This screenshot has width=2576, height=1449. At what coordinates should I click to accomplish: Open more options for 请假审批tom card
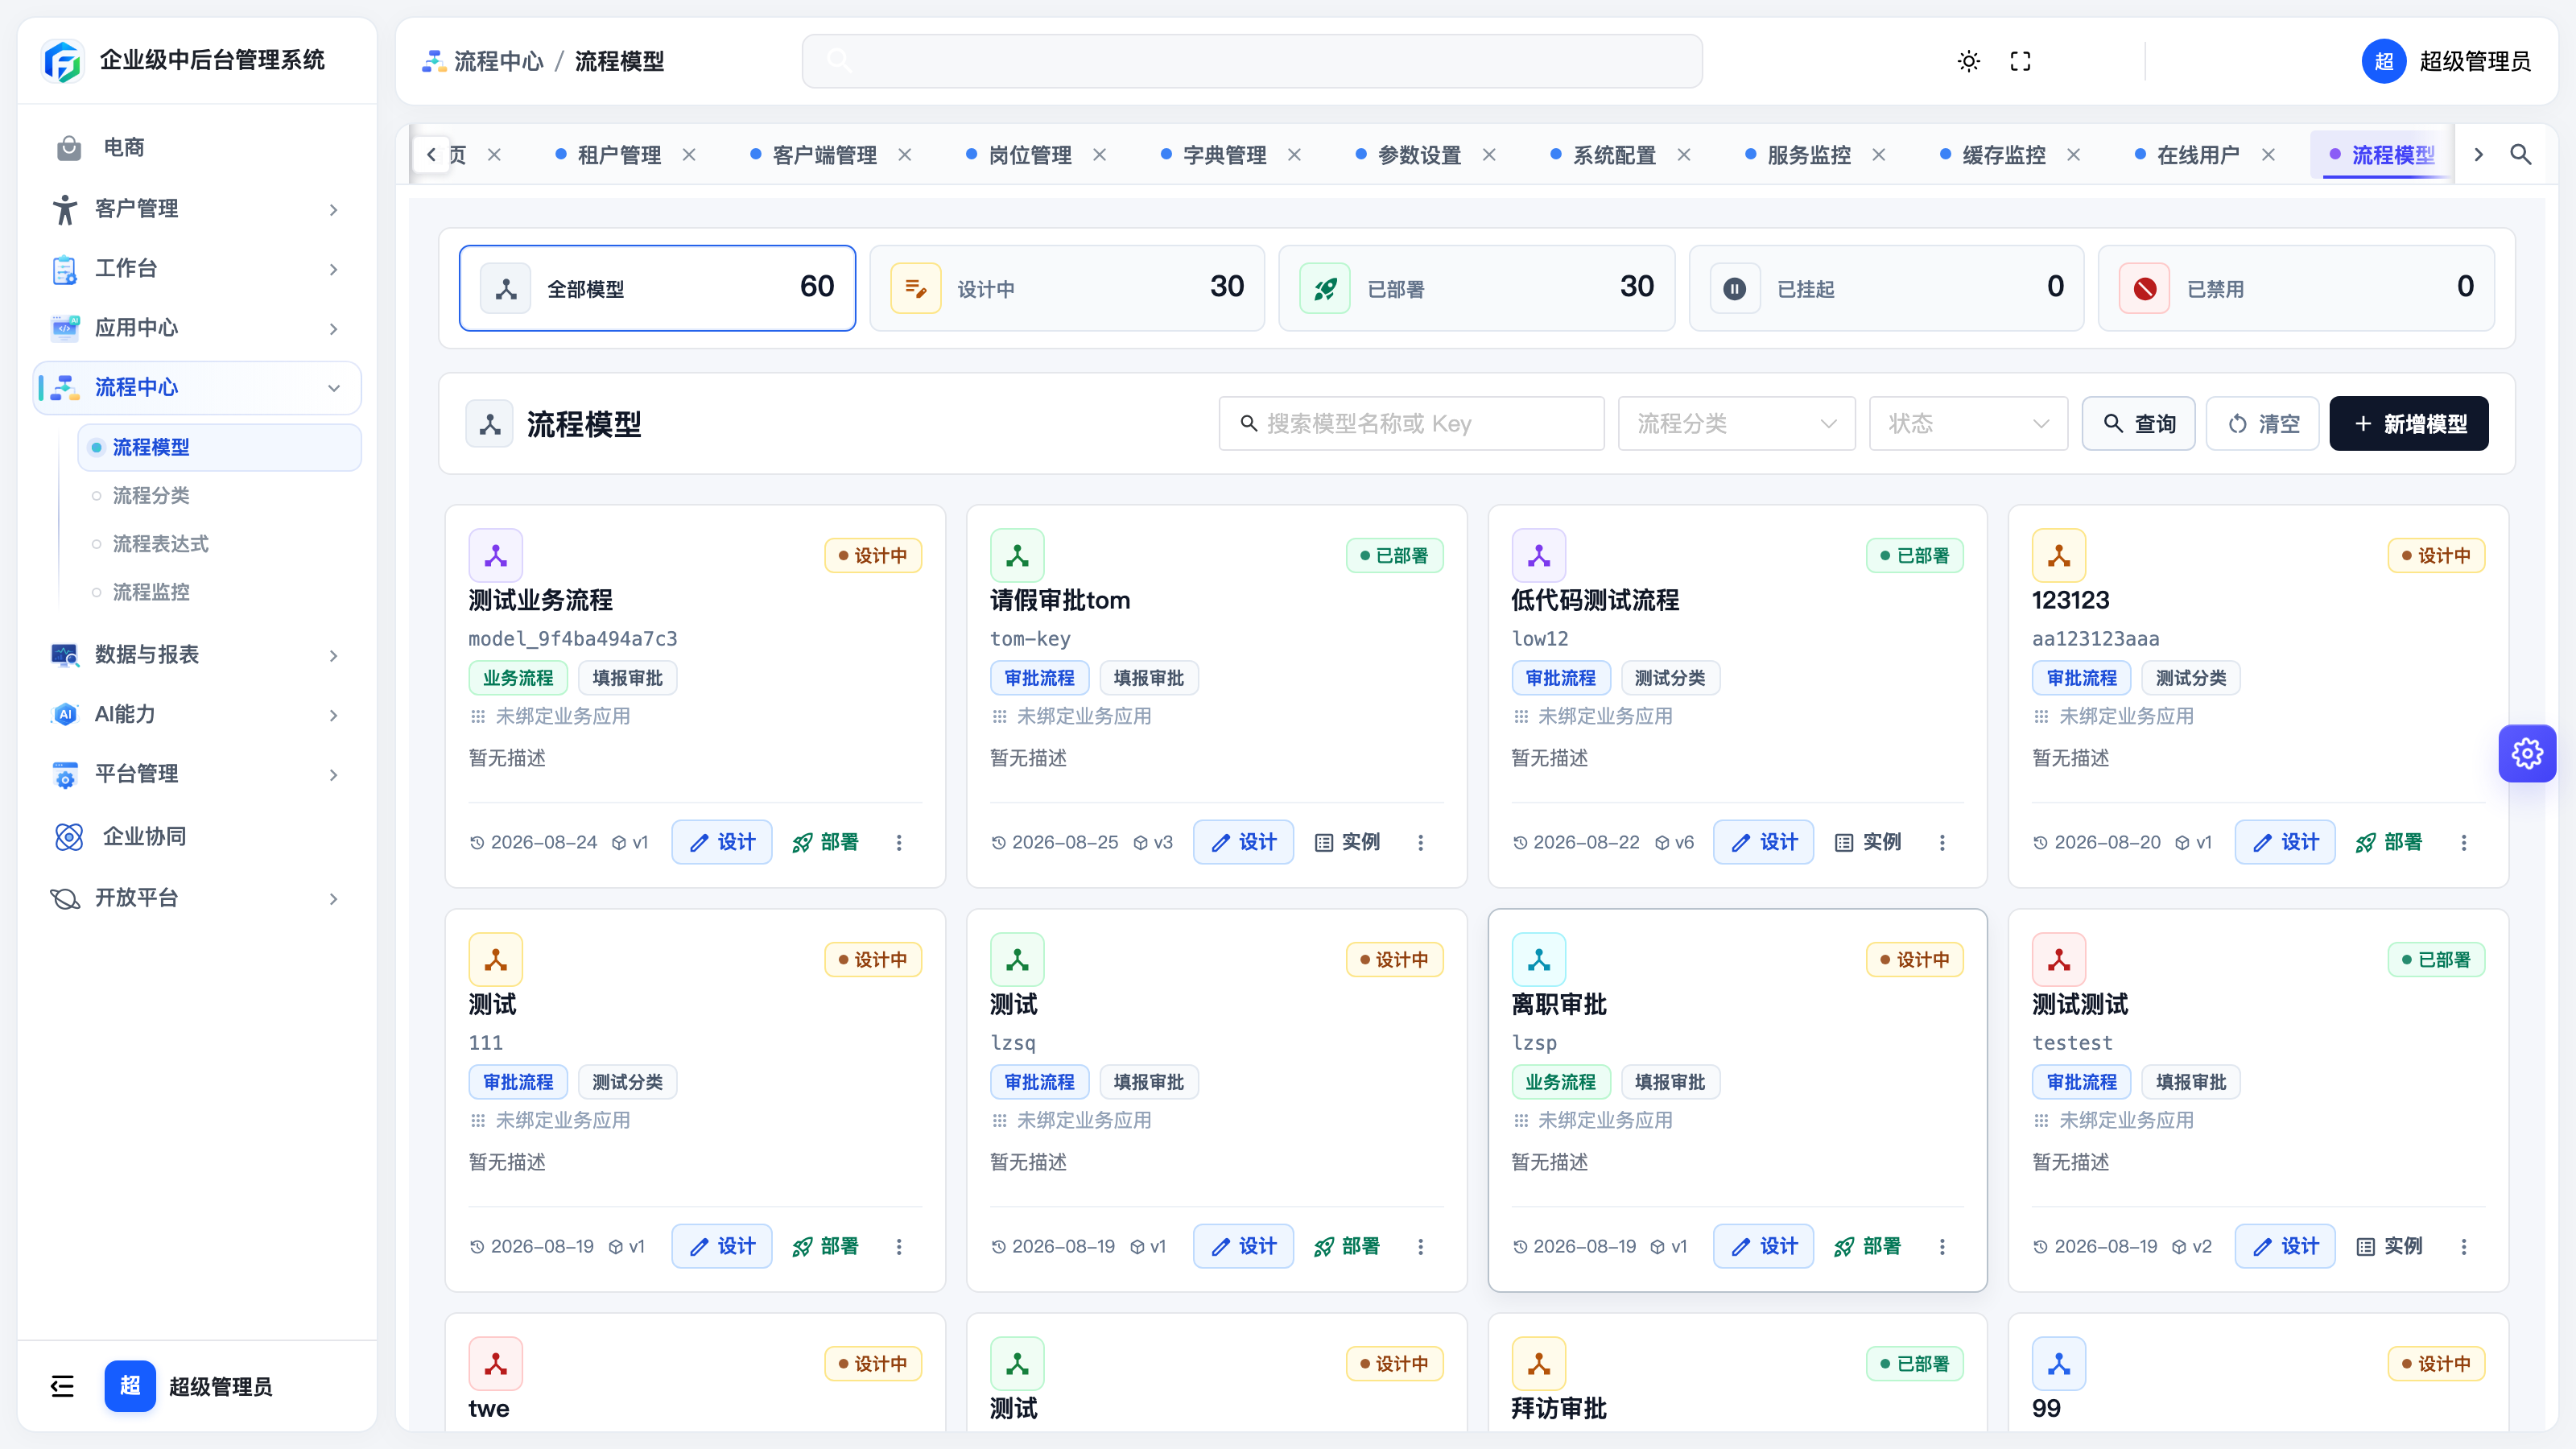[1420, 842]
